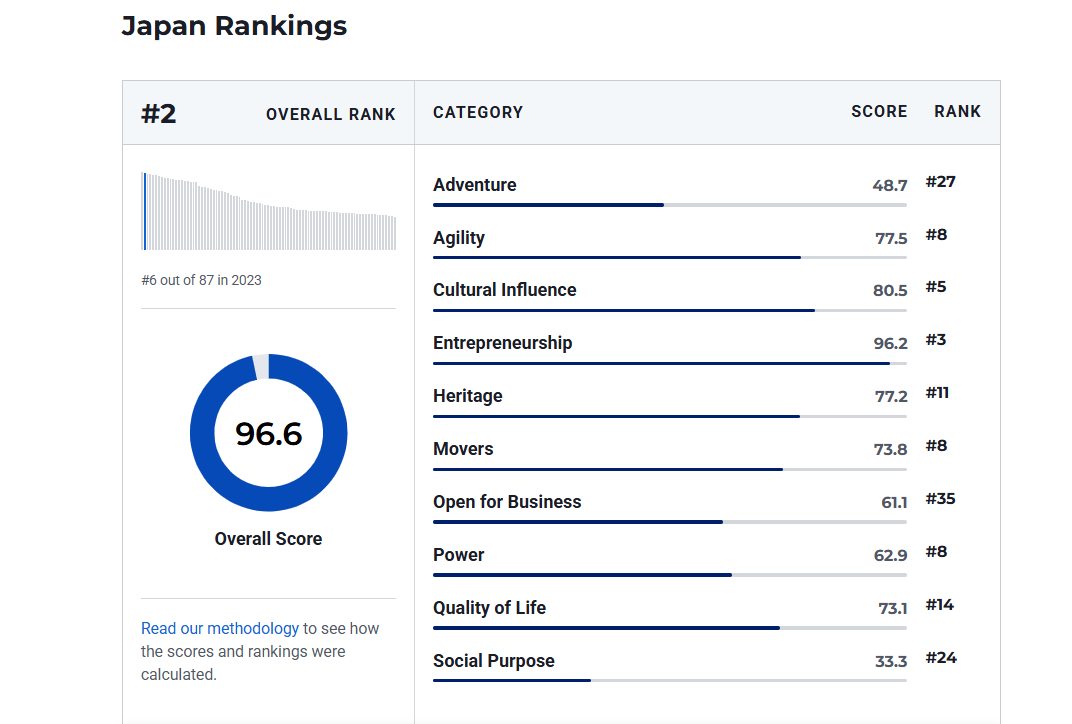The height and width of the screenshot is (724, 1072).
Task: Click the Agility score bar
Action: 669,257
